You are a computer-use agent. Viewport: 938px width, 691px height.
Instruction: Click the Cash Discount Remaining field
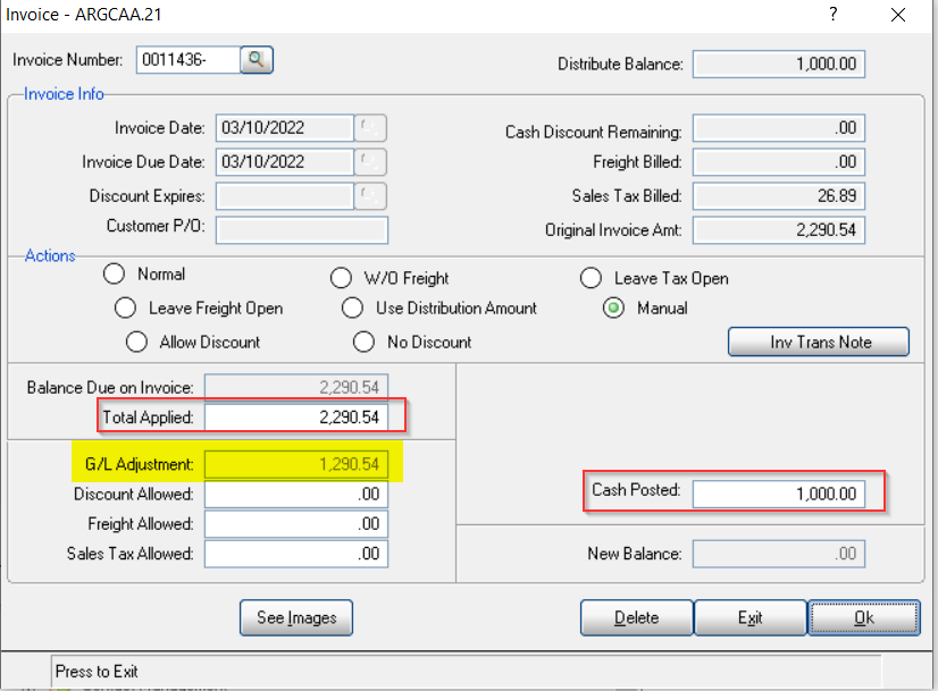pos(779,128)
